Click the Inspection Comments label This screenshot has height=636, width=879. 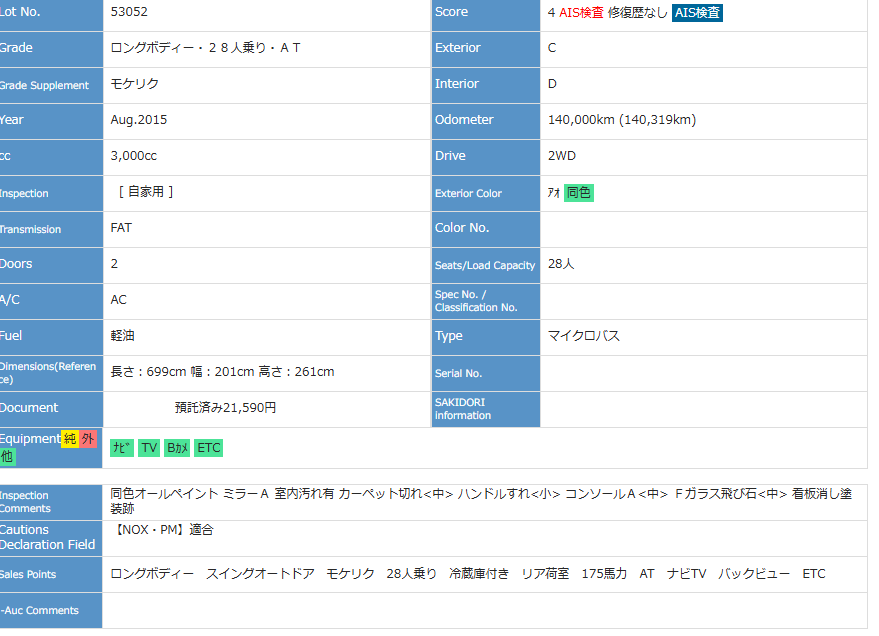(x=24, y=502)
